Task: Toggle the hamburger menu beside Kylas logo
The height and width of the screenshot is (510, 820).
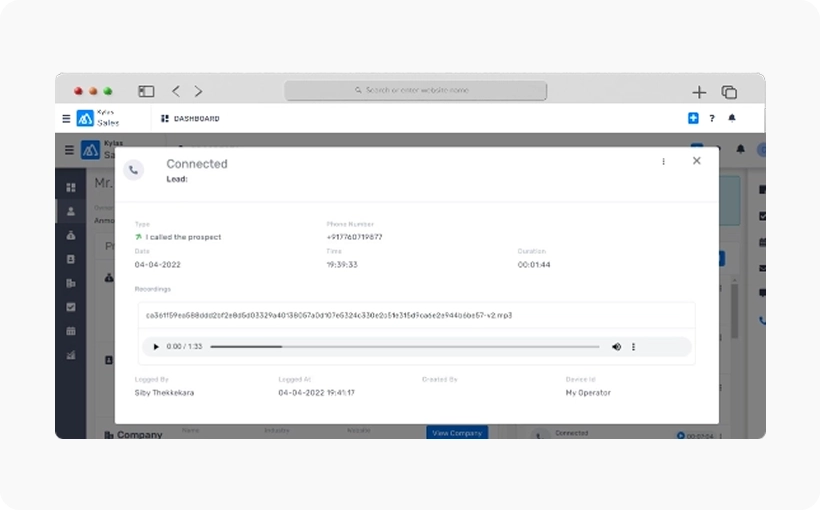Action: [x=66, y=118]
